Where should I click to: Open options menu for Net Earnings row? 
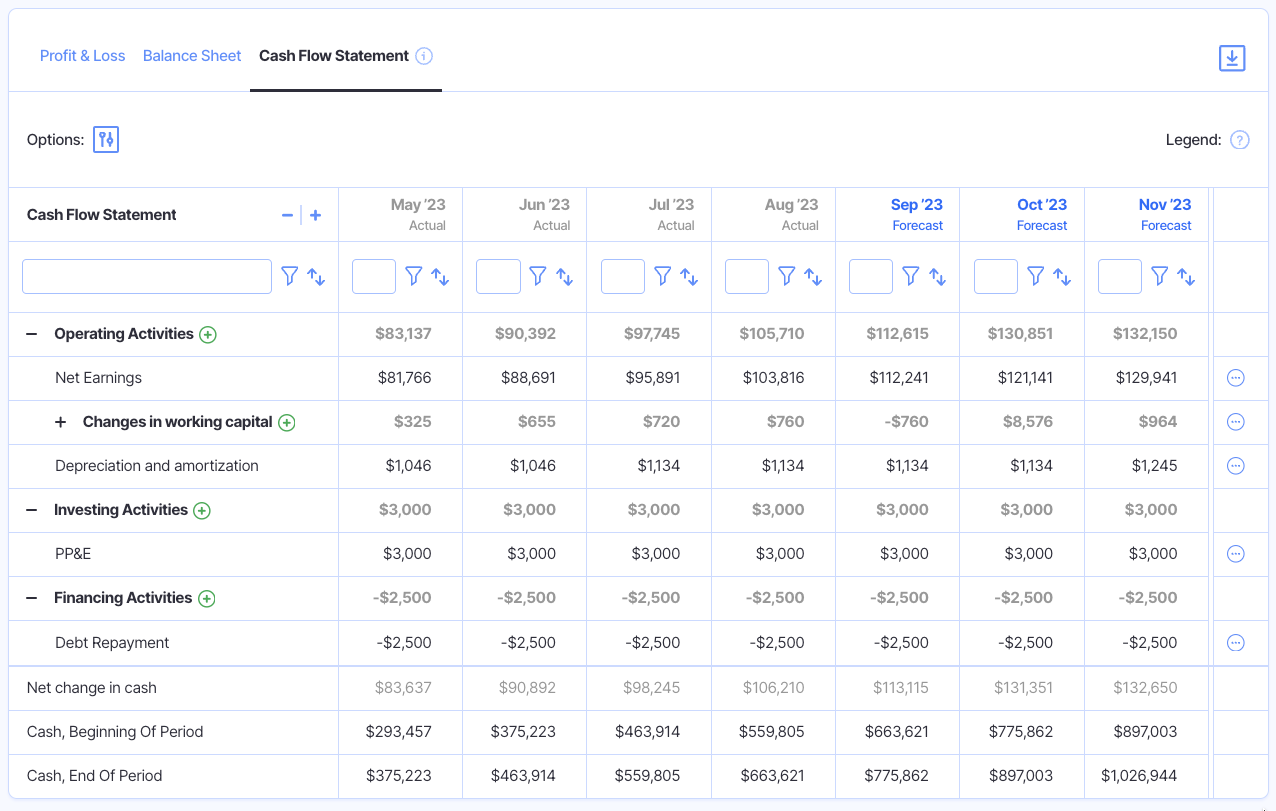point(1235,378)
